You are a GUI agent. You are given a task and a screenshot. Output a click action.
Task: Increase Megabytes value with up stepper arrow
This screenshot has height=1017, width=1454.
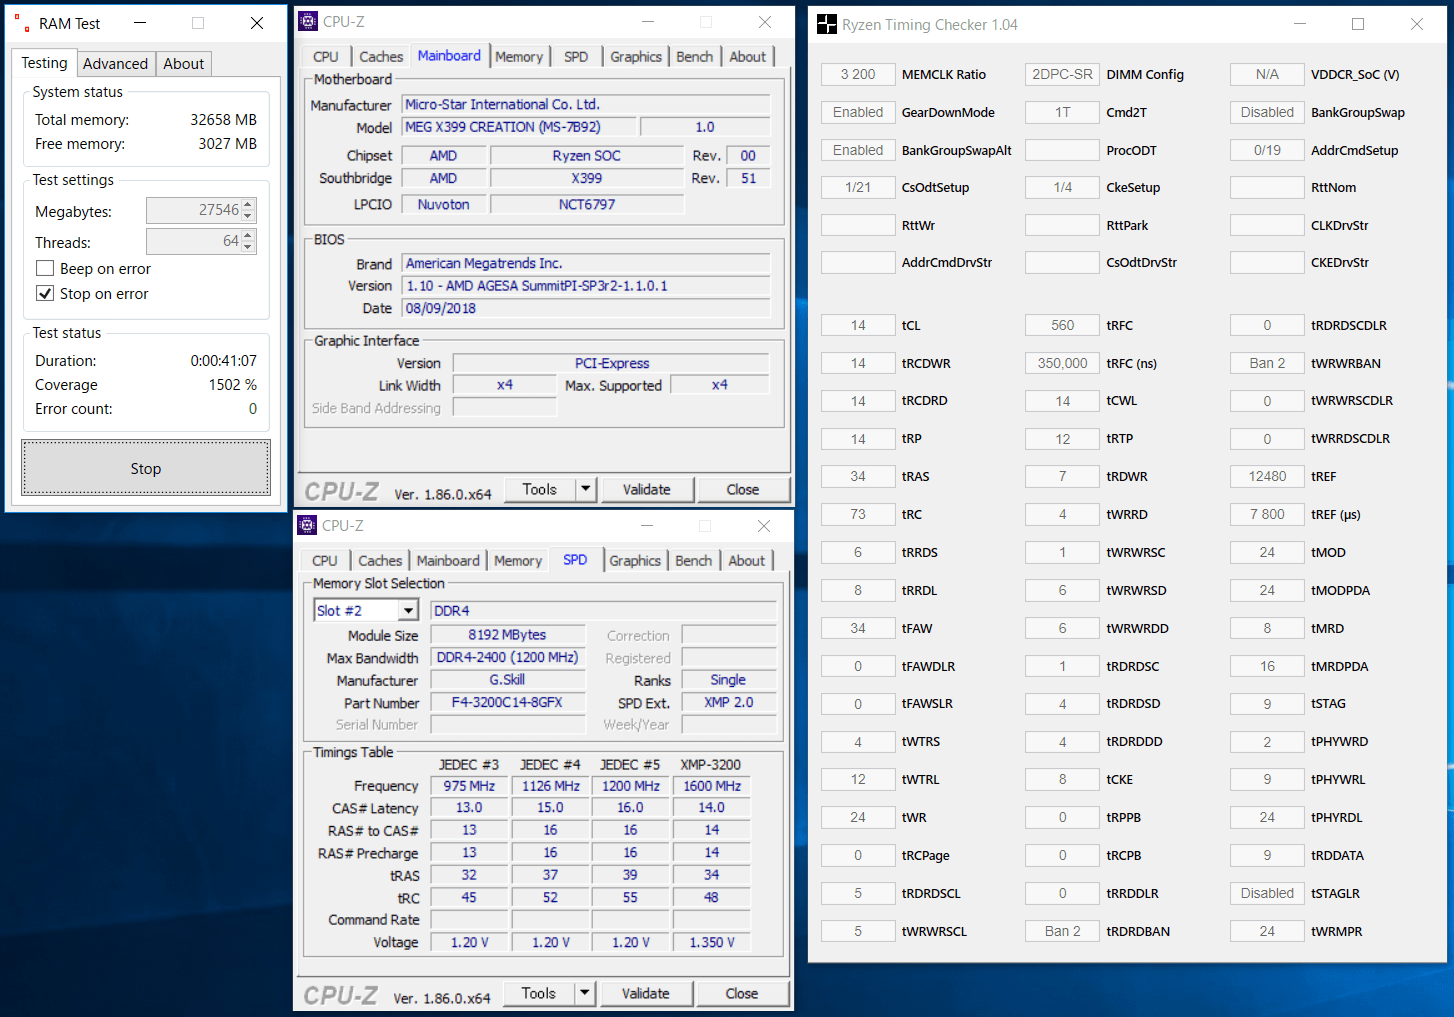[249, 204]
